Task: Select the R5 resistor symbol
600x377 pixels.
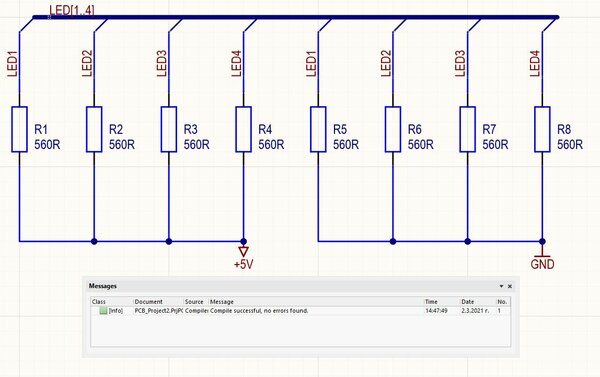Action: (x=318, y=129)
